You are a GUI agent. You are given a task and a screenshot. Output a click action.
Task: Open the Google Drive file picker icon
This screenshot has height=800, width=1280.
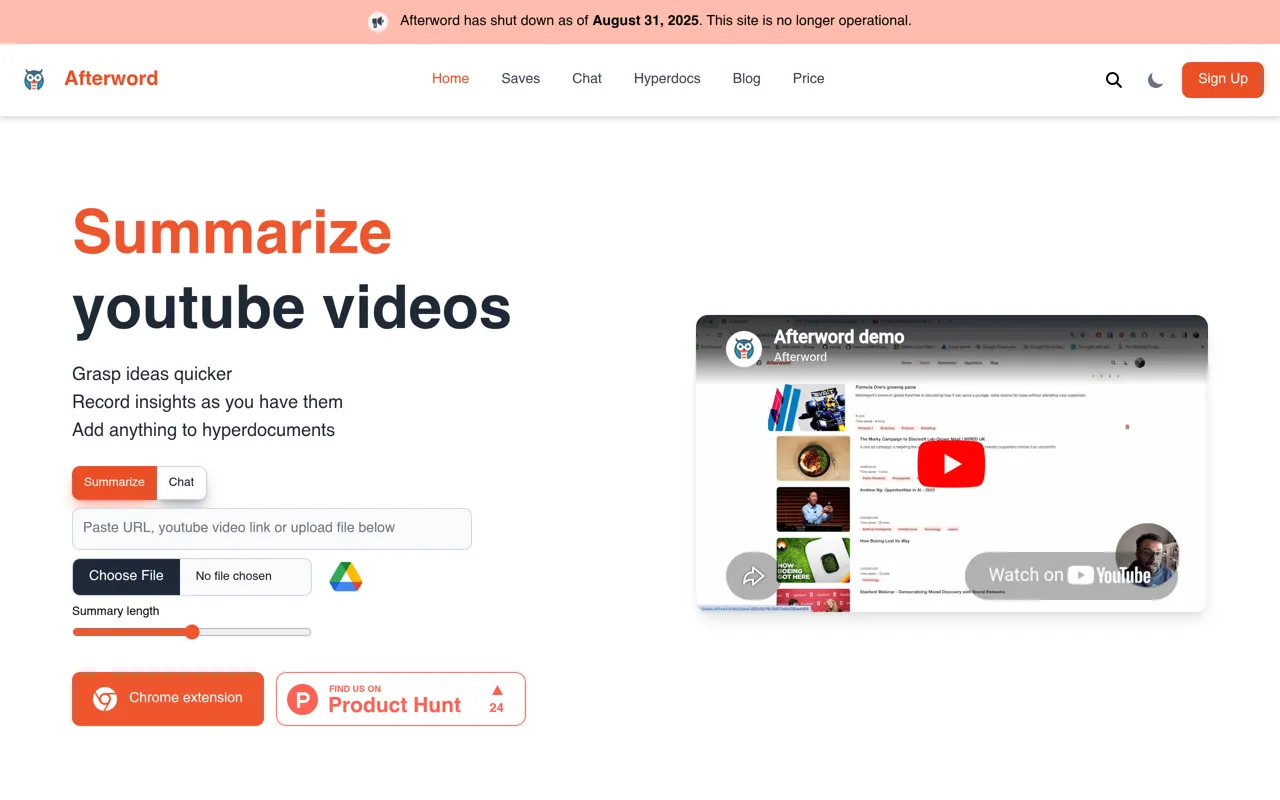[346, 577]
